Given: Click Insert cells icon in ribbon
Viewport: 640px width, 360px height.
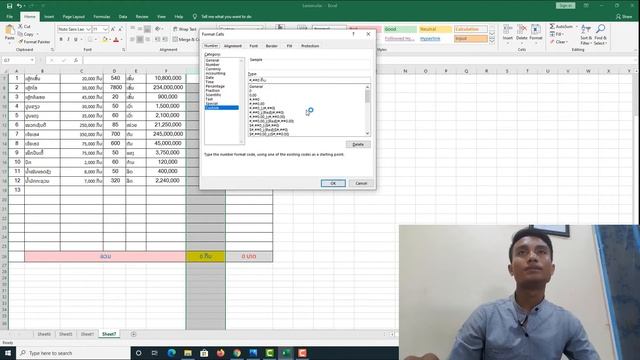Looking at the screenshot, I should click(508, 29).
